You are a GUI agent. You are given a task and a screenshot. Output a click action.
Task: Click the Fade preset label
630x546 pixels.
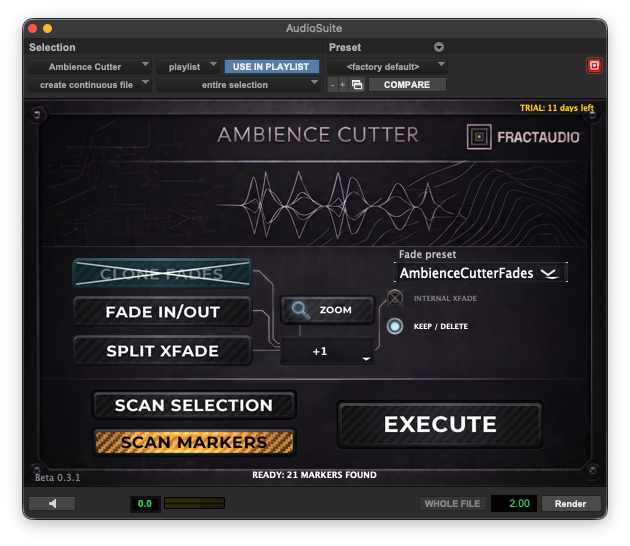tap(428, 254)
